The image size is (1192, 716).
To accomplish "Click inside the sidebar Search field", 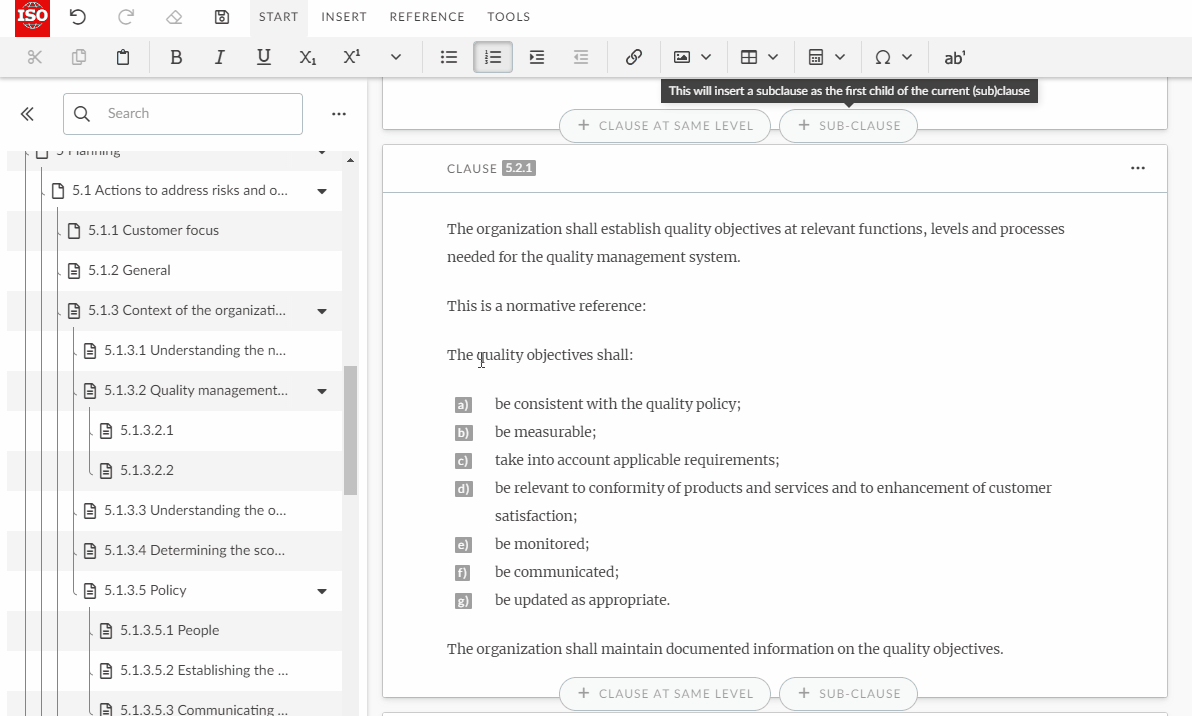I will (x=183, y=114).
